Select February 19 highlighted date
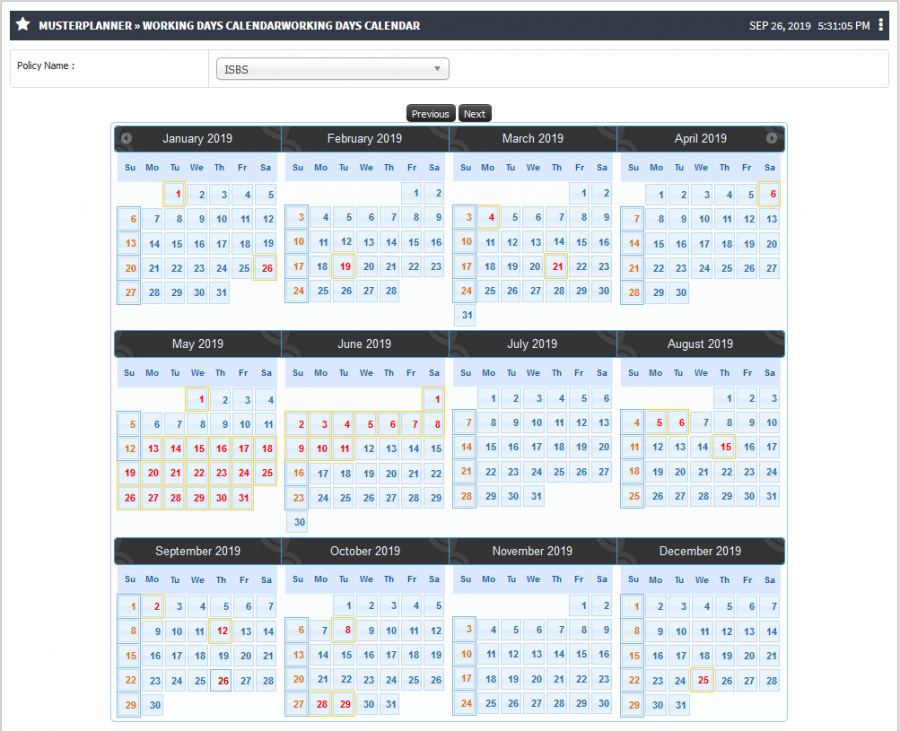900x731 pixels. click(343, 266)
